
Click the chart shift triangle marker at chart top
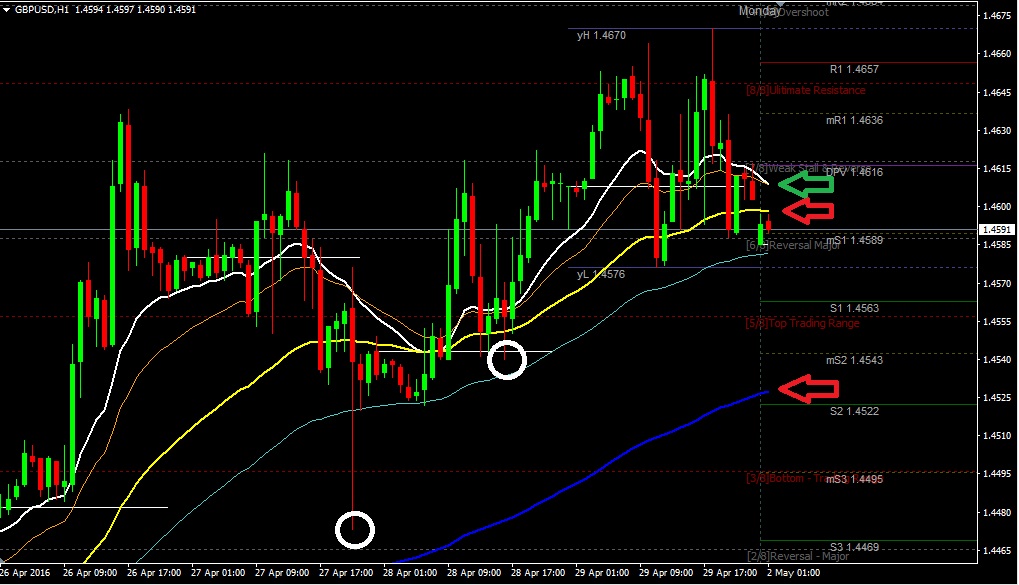[x=781, y=4]
